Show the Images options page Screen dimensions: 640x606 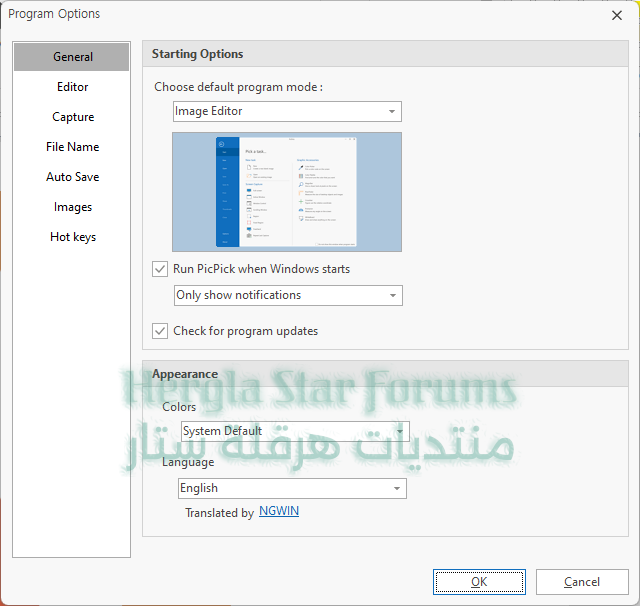click(x=72, y=207)
